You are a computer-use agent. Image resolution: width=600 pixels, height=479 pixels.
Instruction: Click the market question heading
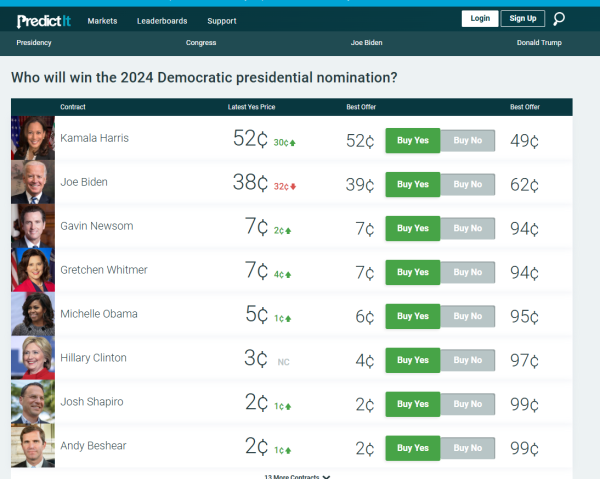pos(204,78)
